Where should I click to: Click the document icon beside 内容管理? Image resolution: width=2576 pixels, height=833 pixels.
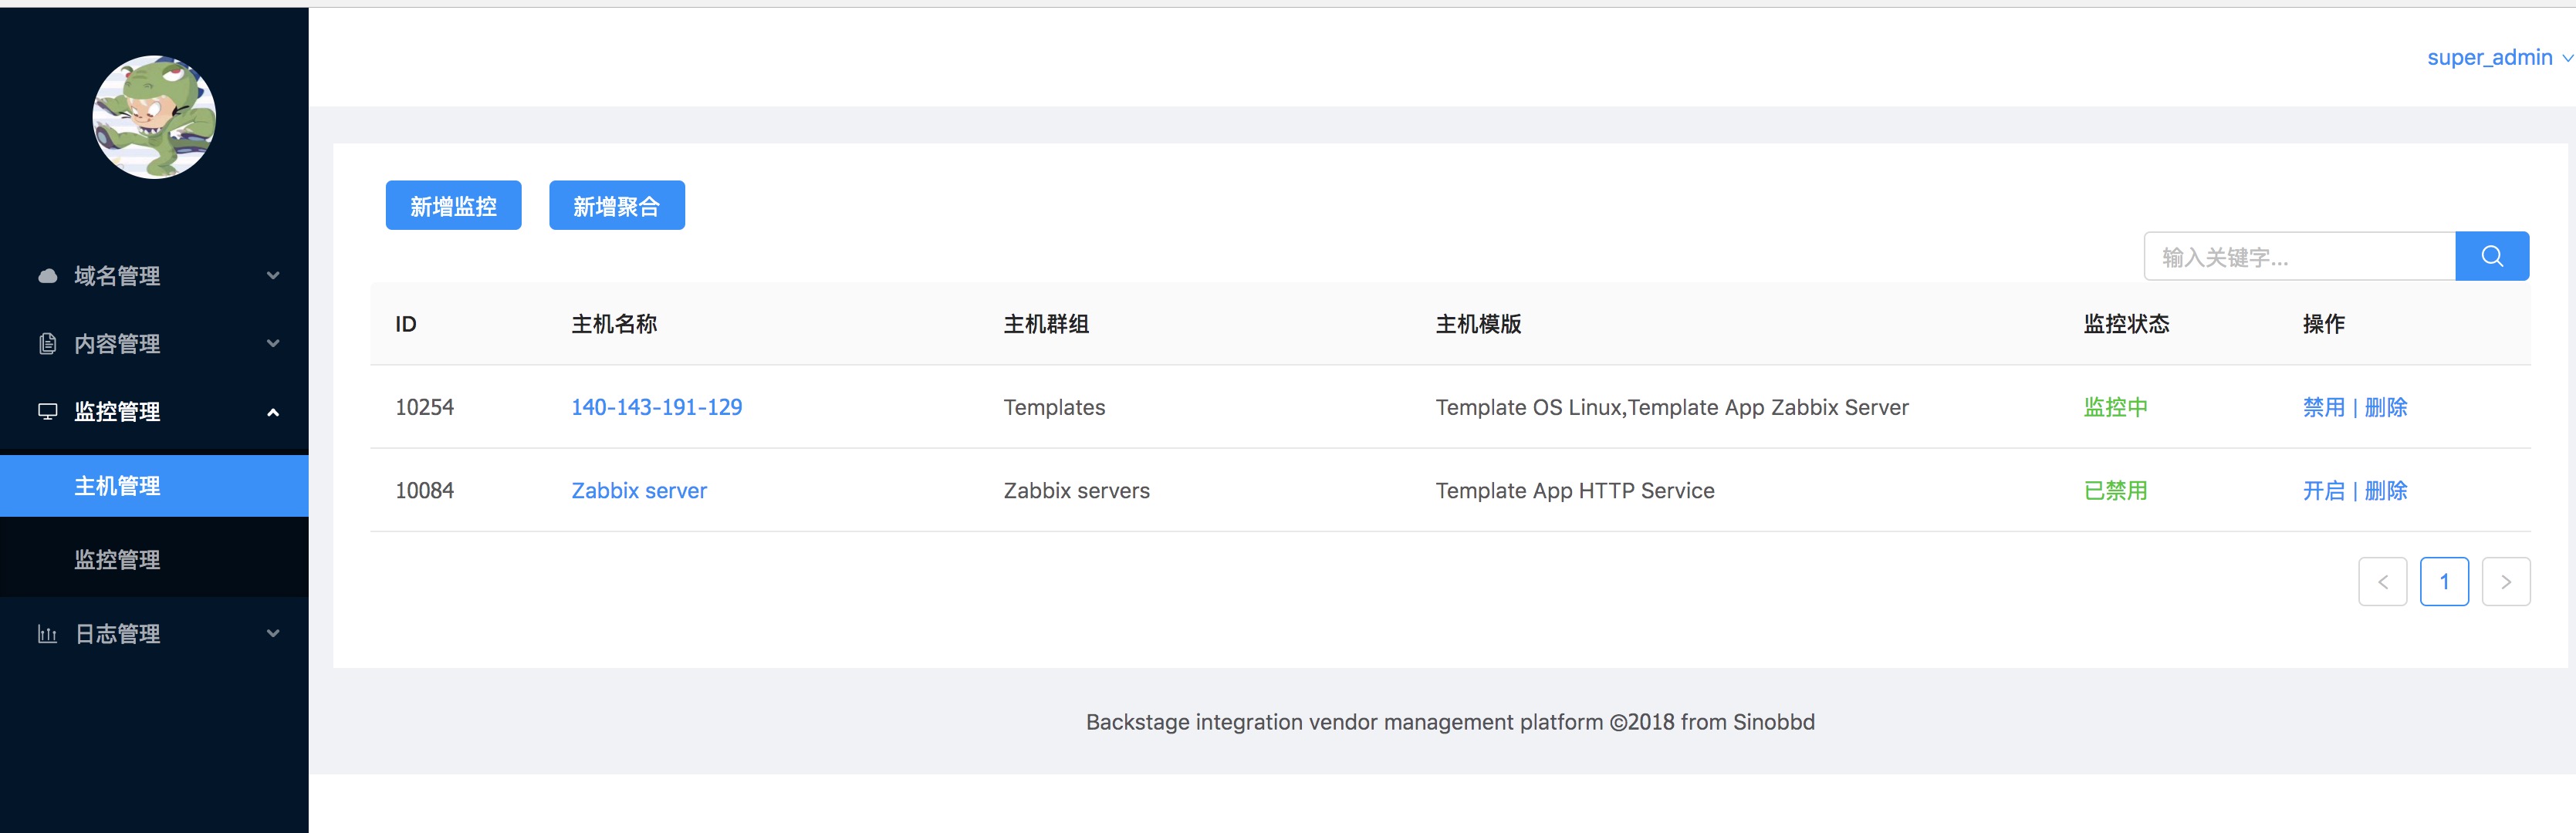pos(47,344)
